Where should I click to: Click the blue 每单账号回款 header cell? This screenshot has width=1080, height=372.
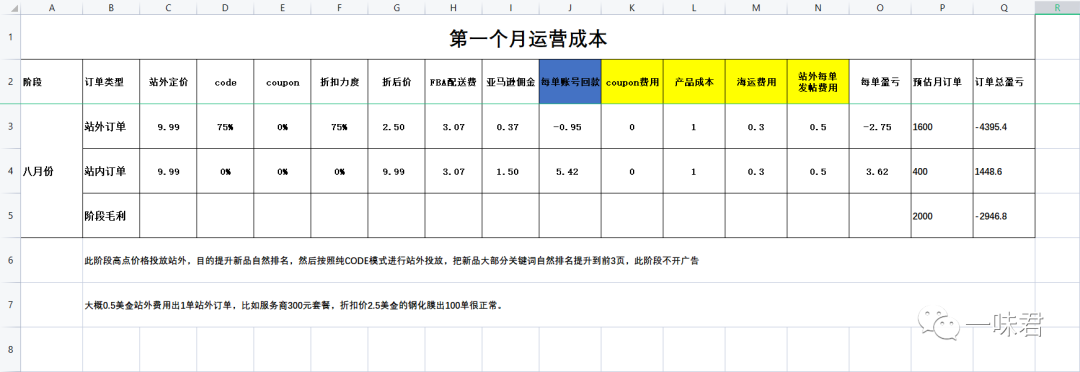click(570, 81)
